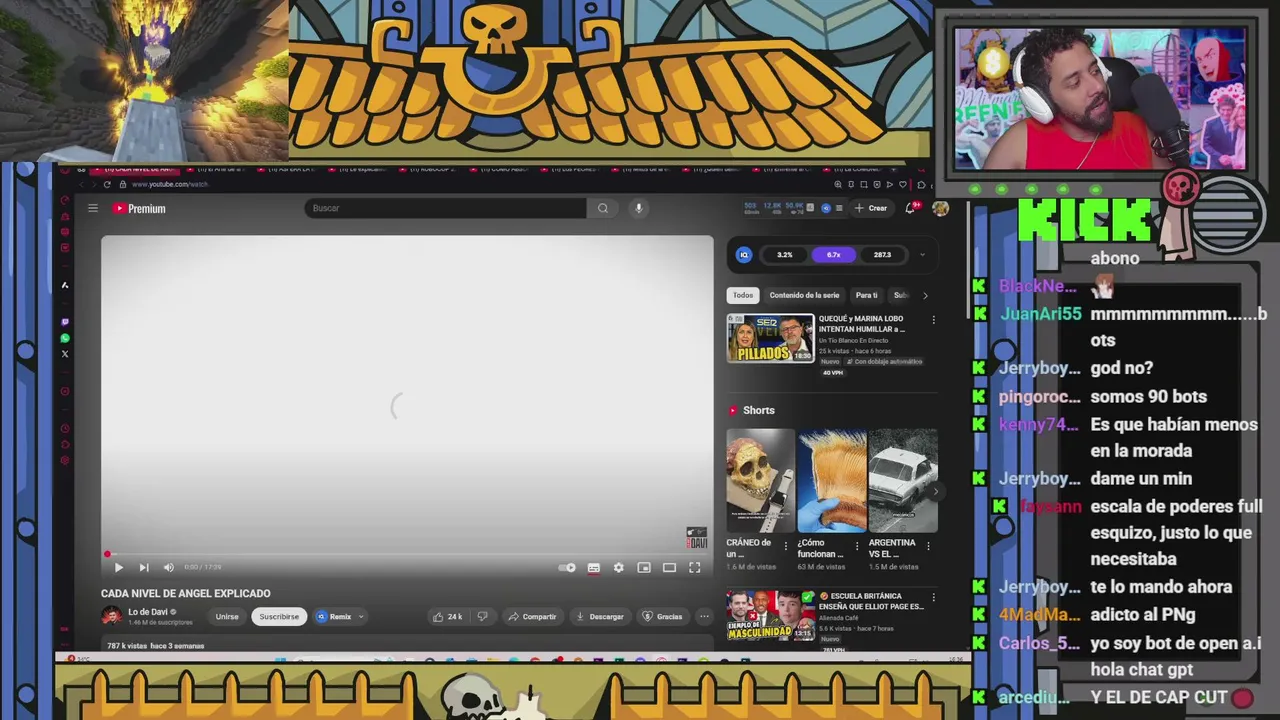Click the red CAP CUT emote in chat

(x=1242, y=698)
